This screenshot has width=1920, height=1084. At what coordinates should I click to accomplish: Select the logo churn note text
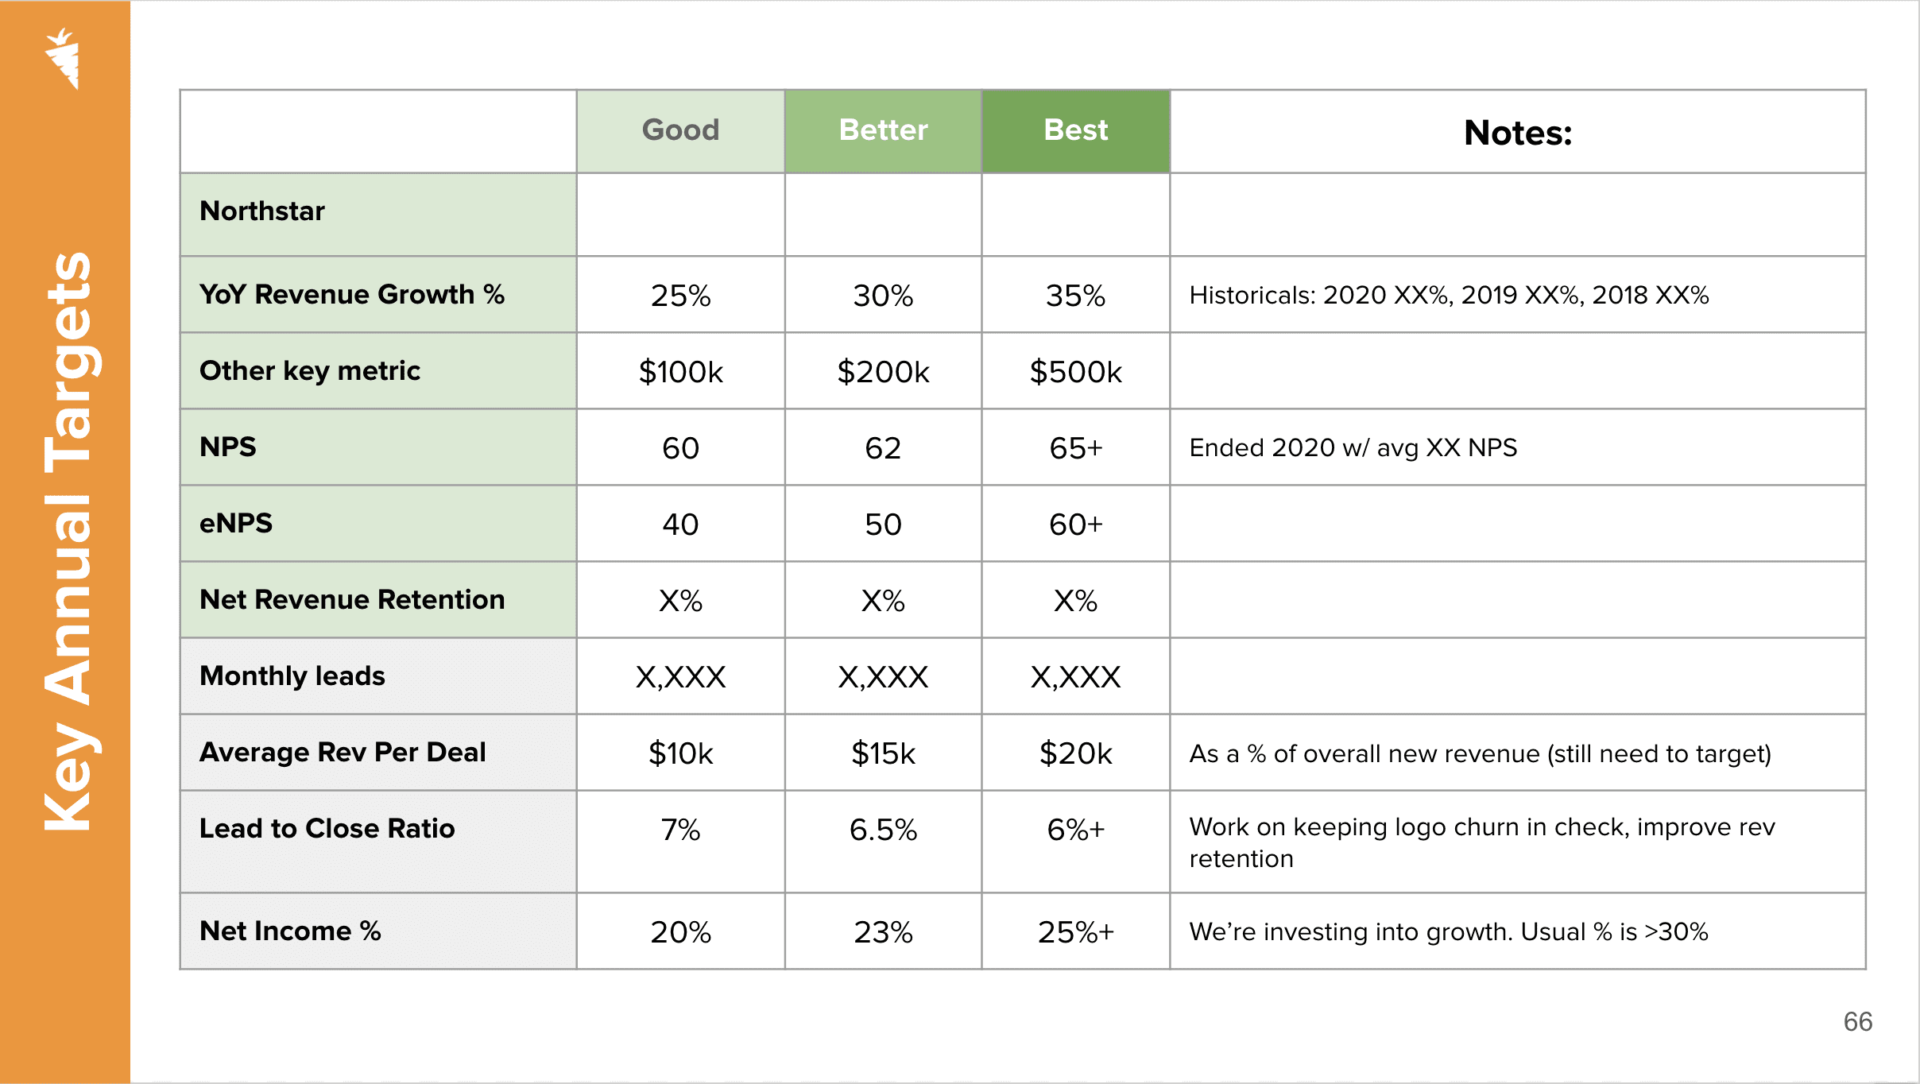tap(1481, 842)
